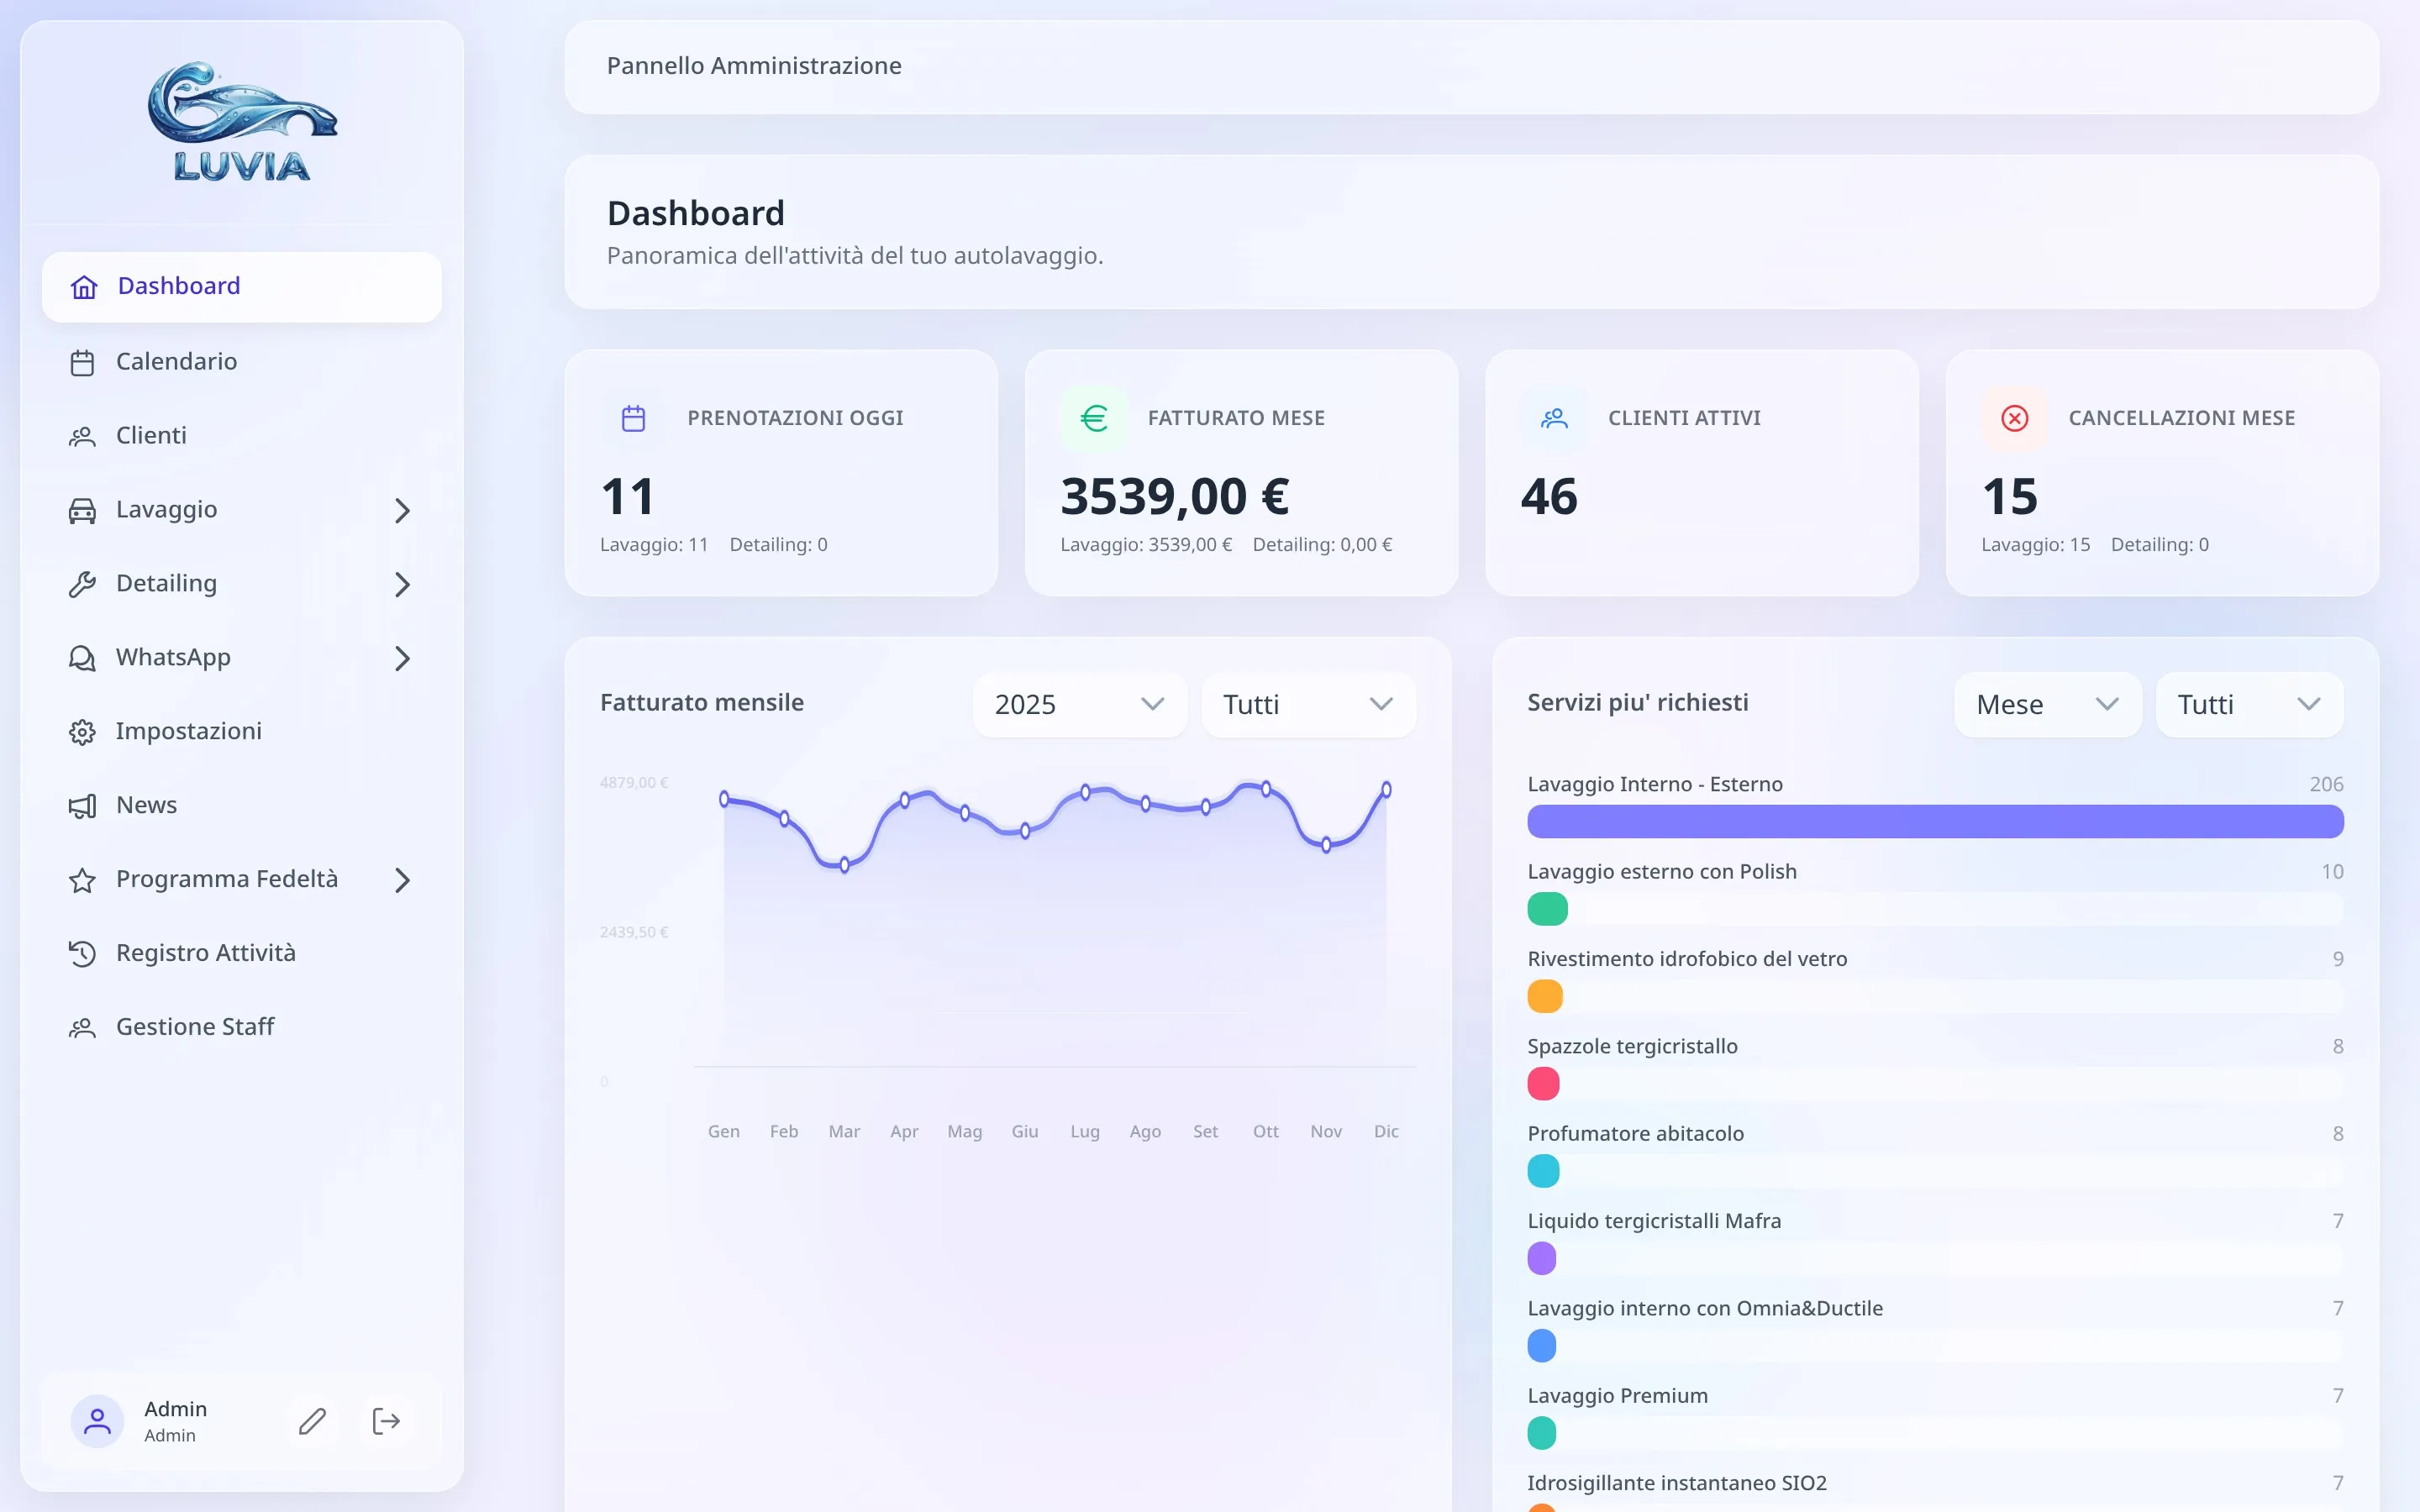This screenshot has height=1512, width=2420.
Task: Open the Tutti dropdown in Servizi piu' richiesti
Action: pos(2249,705)
